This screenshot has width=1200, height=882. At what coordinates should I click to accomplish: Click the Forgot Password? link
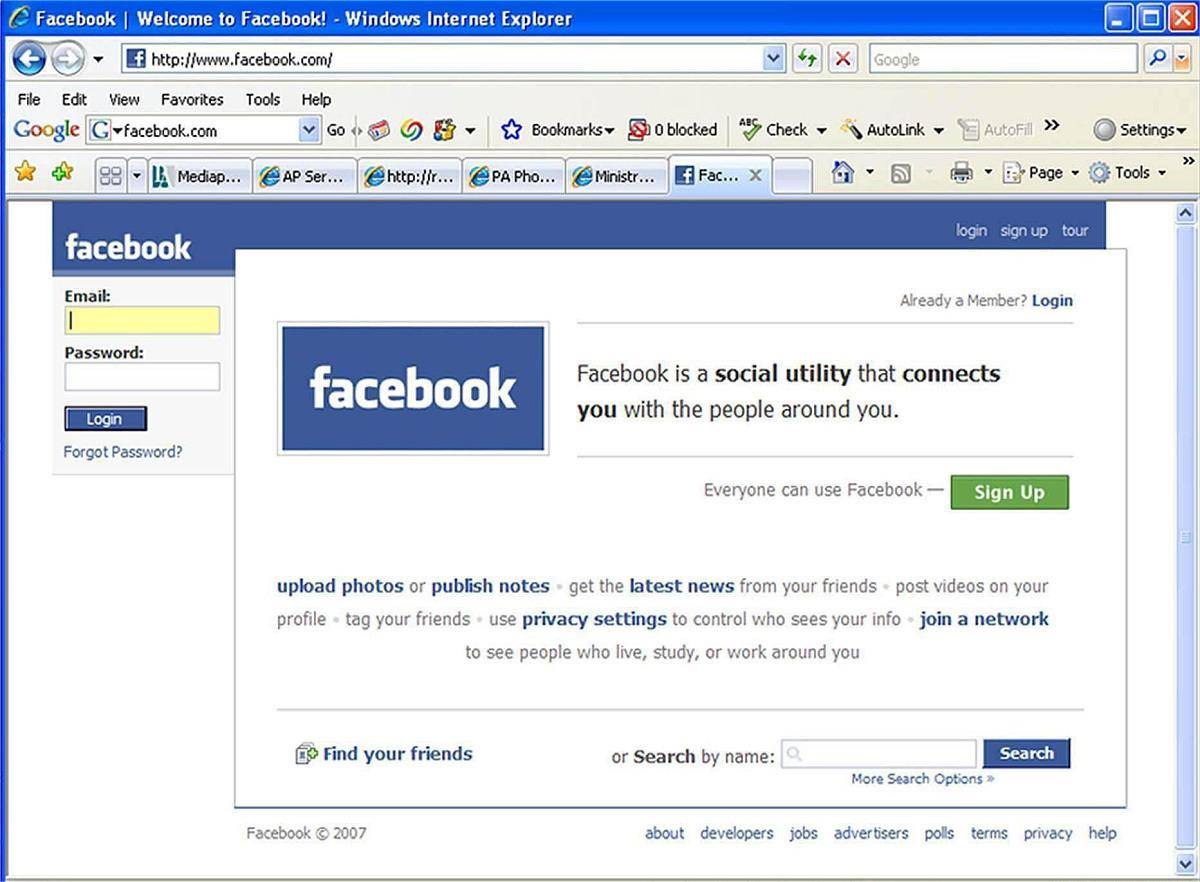click(123, 452)
